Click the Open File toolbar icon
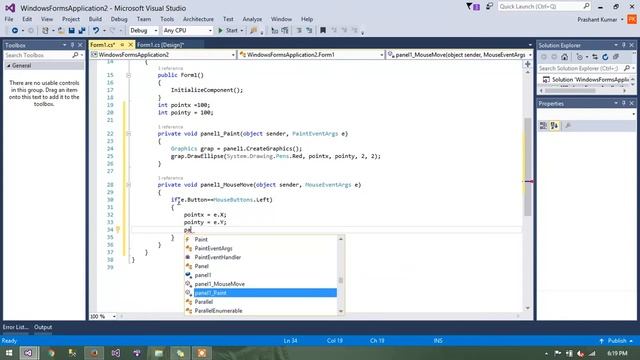The height and width of the screenshot is (360, 640). 61,31
